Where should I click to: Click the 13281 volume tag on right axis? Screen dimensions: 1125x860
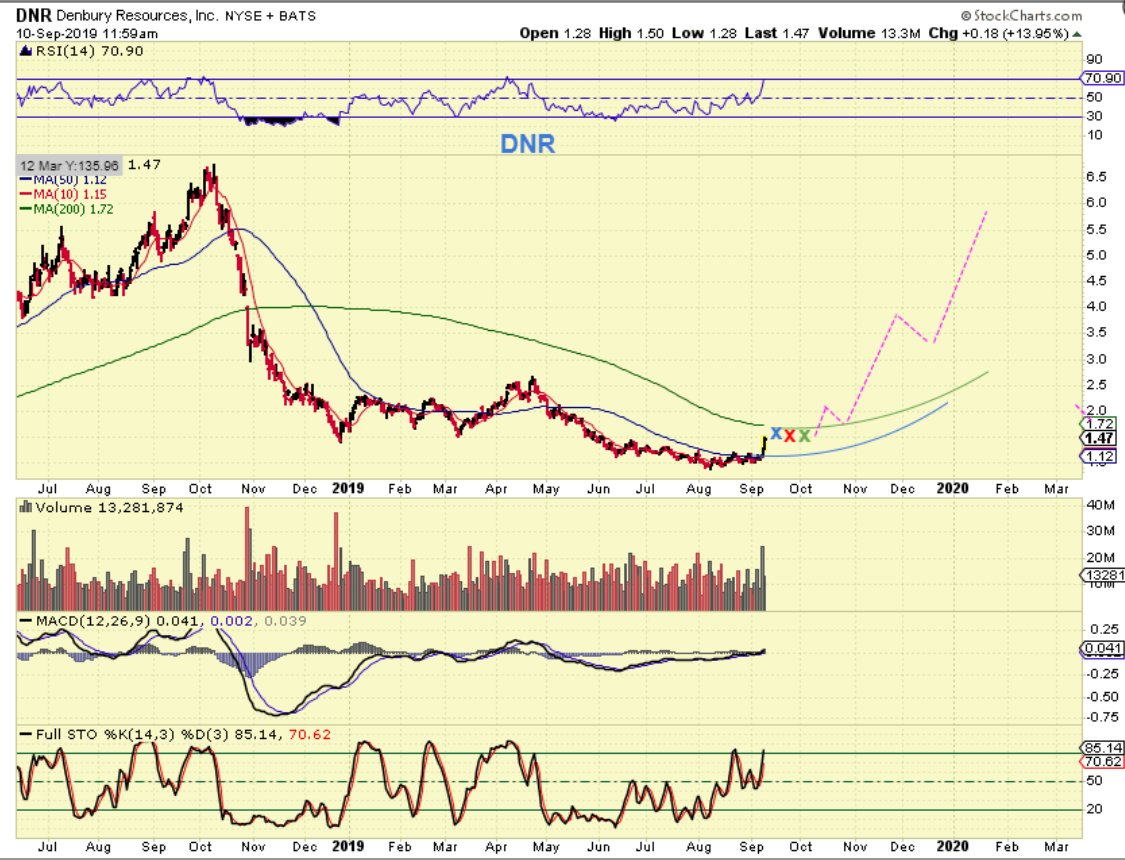[1103, 575]
